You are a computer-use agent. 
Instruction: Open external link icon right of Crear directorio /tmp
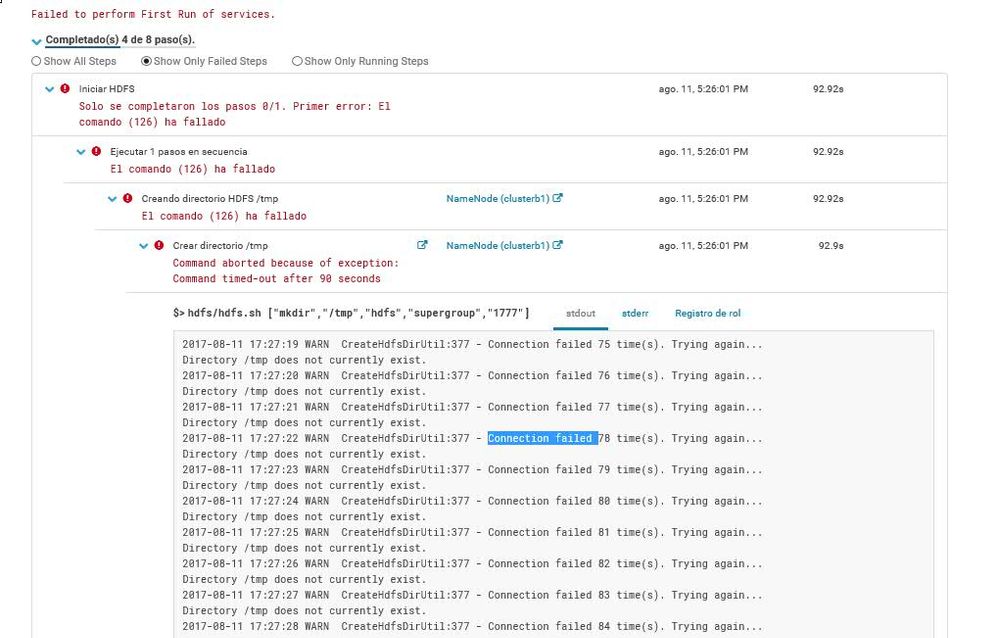tap(422, 245)
